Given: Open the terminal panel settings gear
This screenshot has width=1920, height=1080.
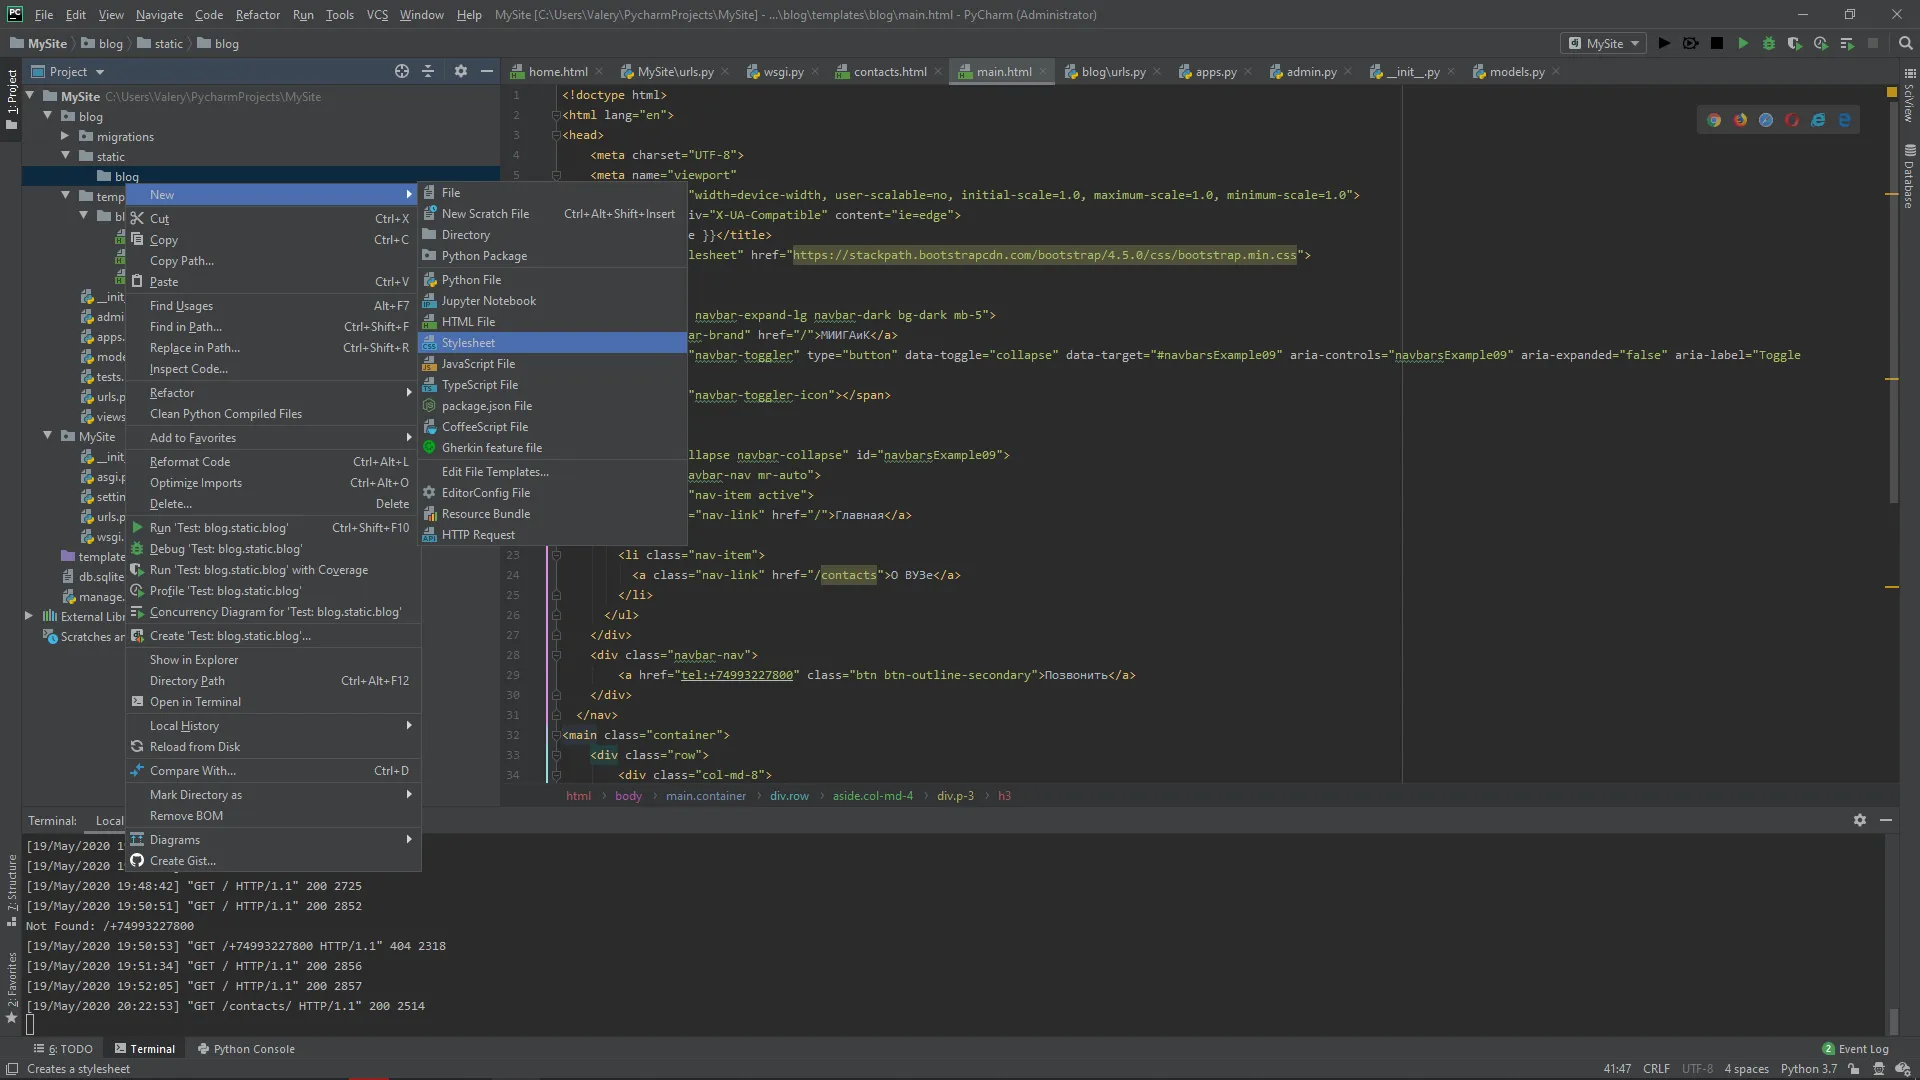Looking at the screenshot, I should click(x=1859, y=820).
